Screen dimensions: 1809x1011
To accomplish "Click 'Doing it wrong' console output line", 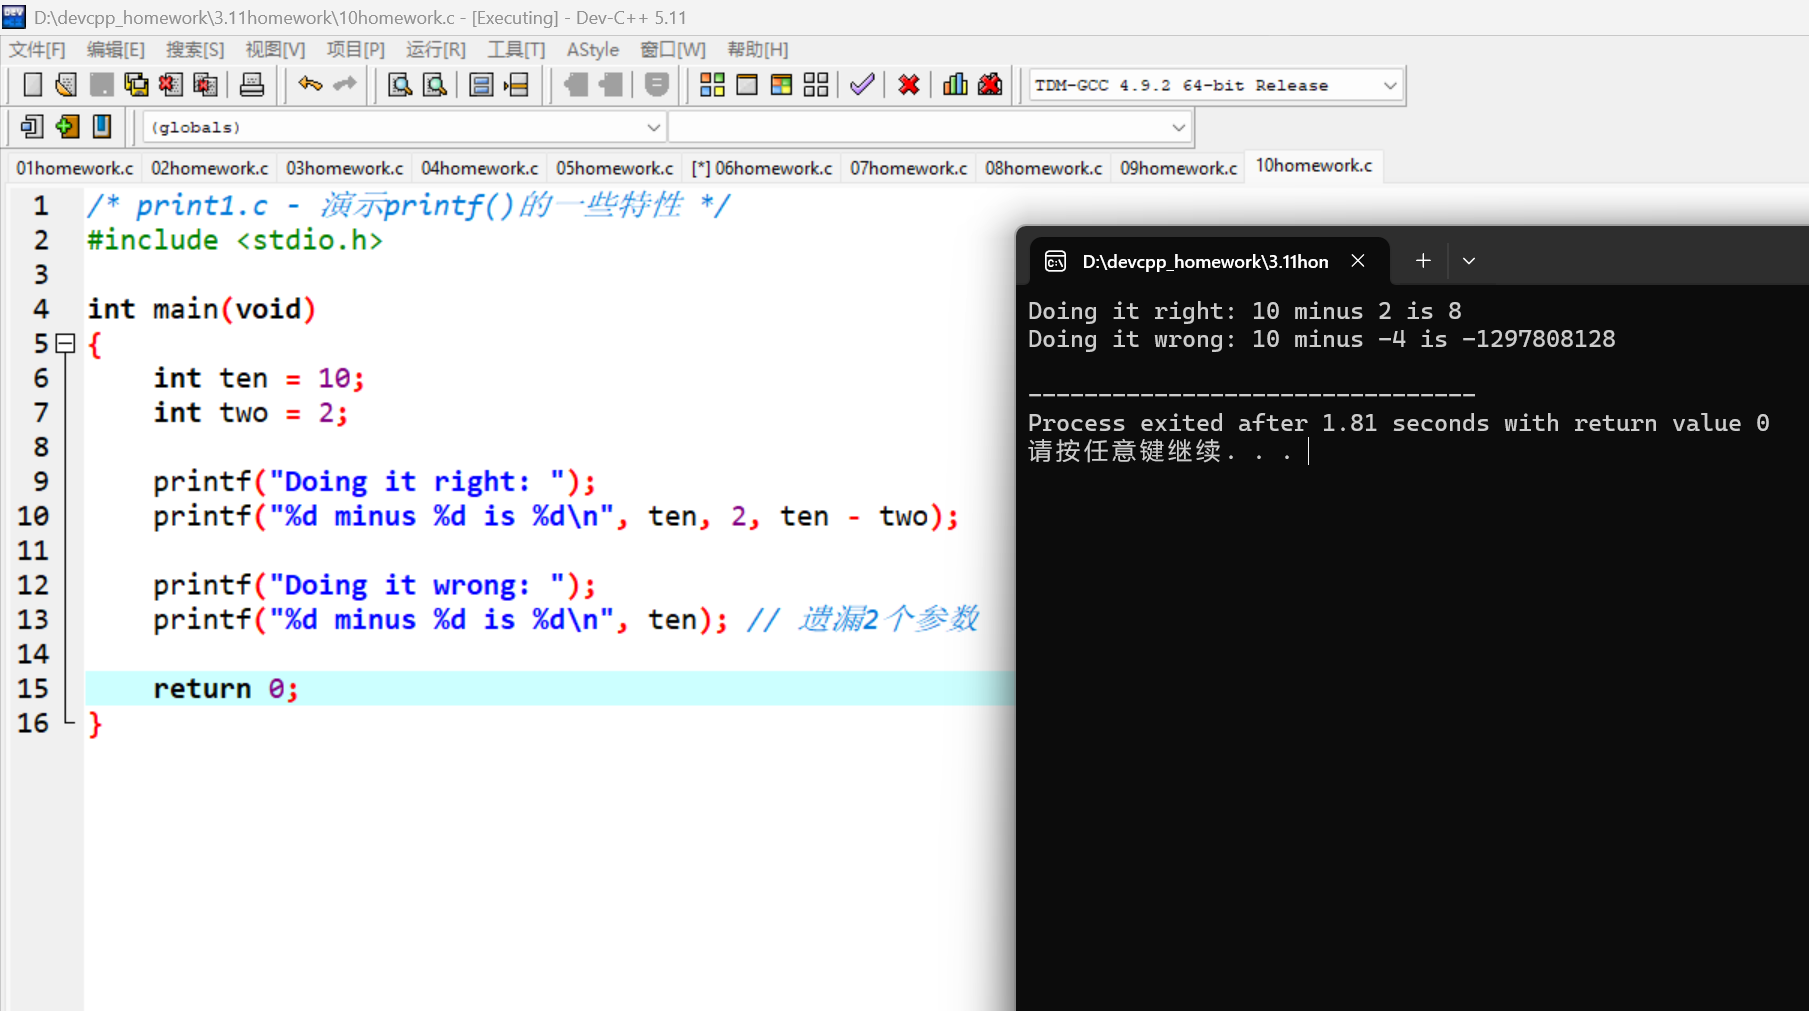I will (x=1322, y=340).
